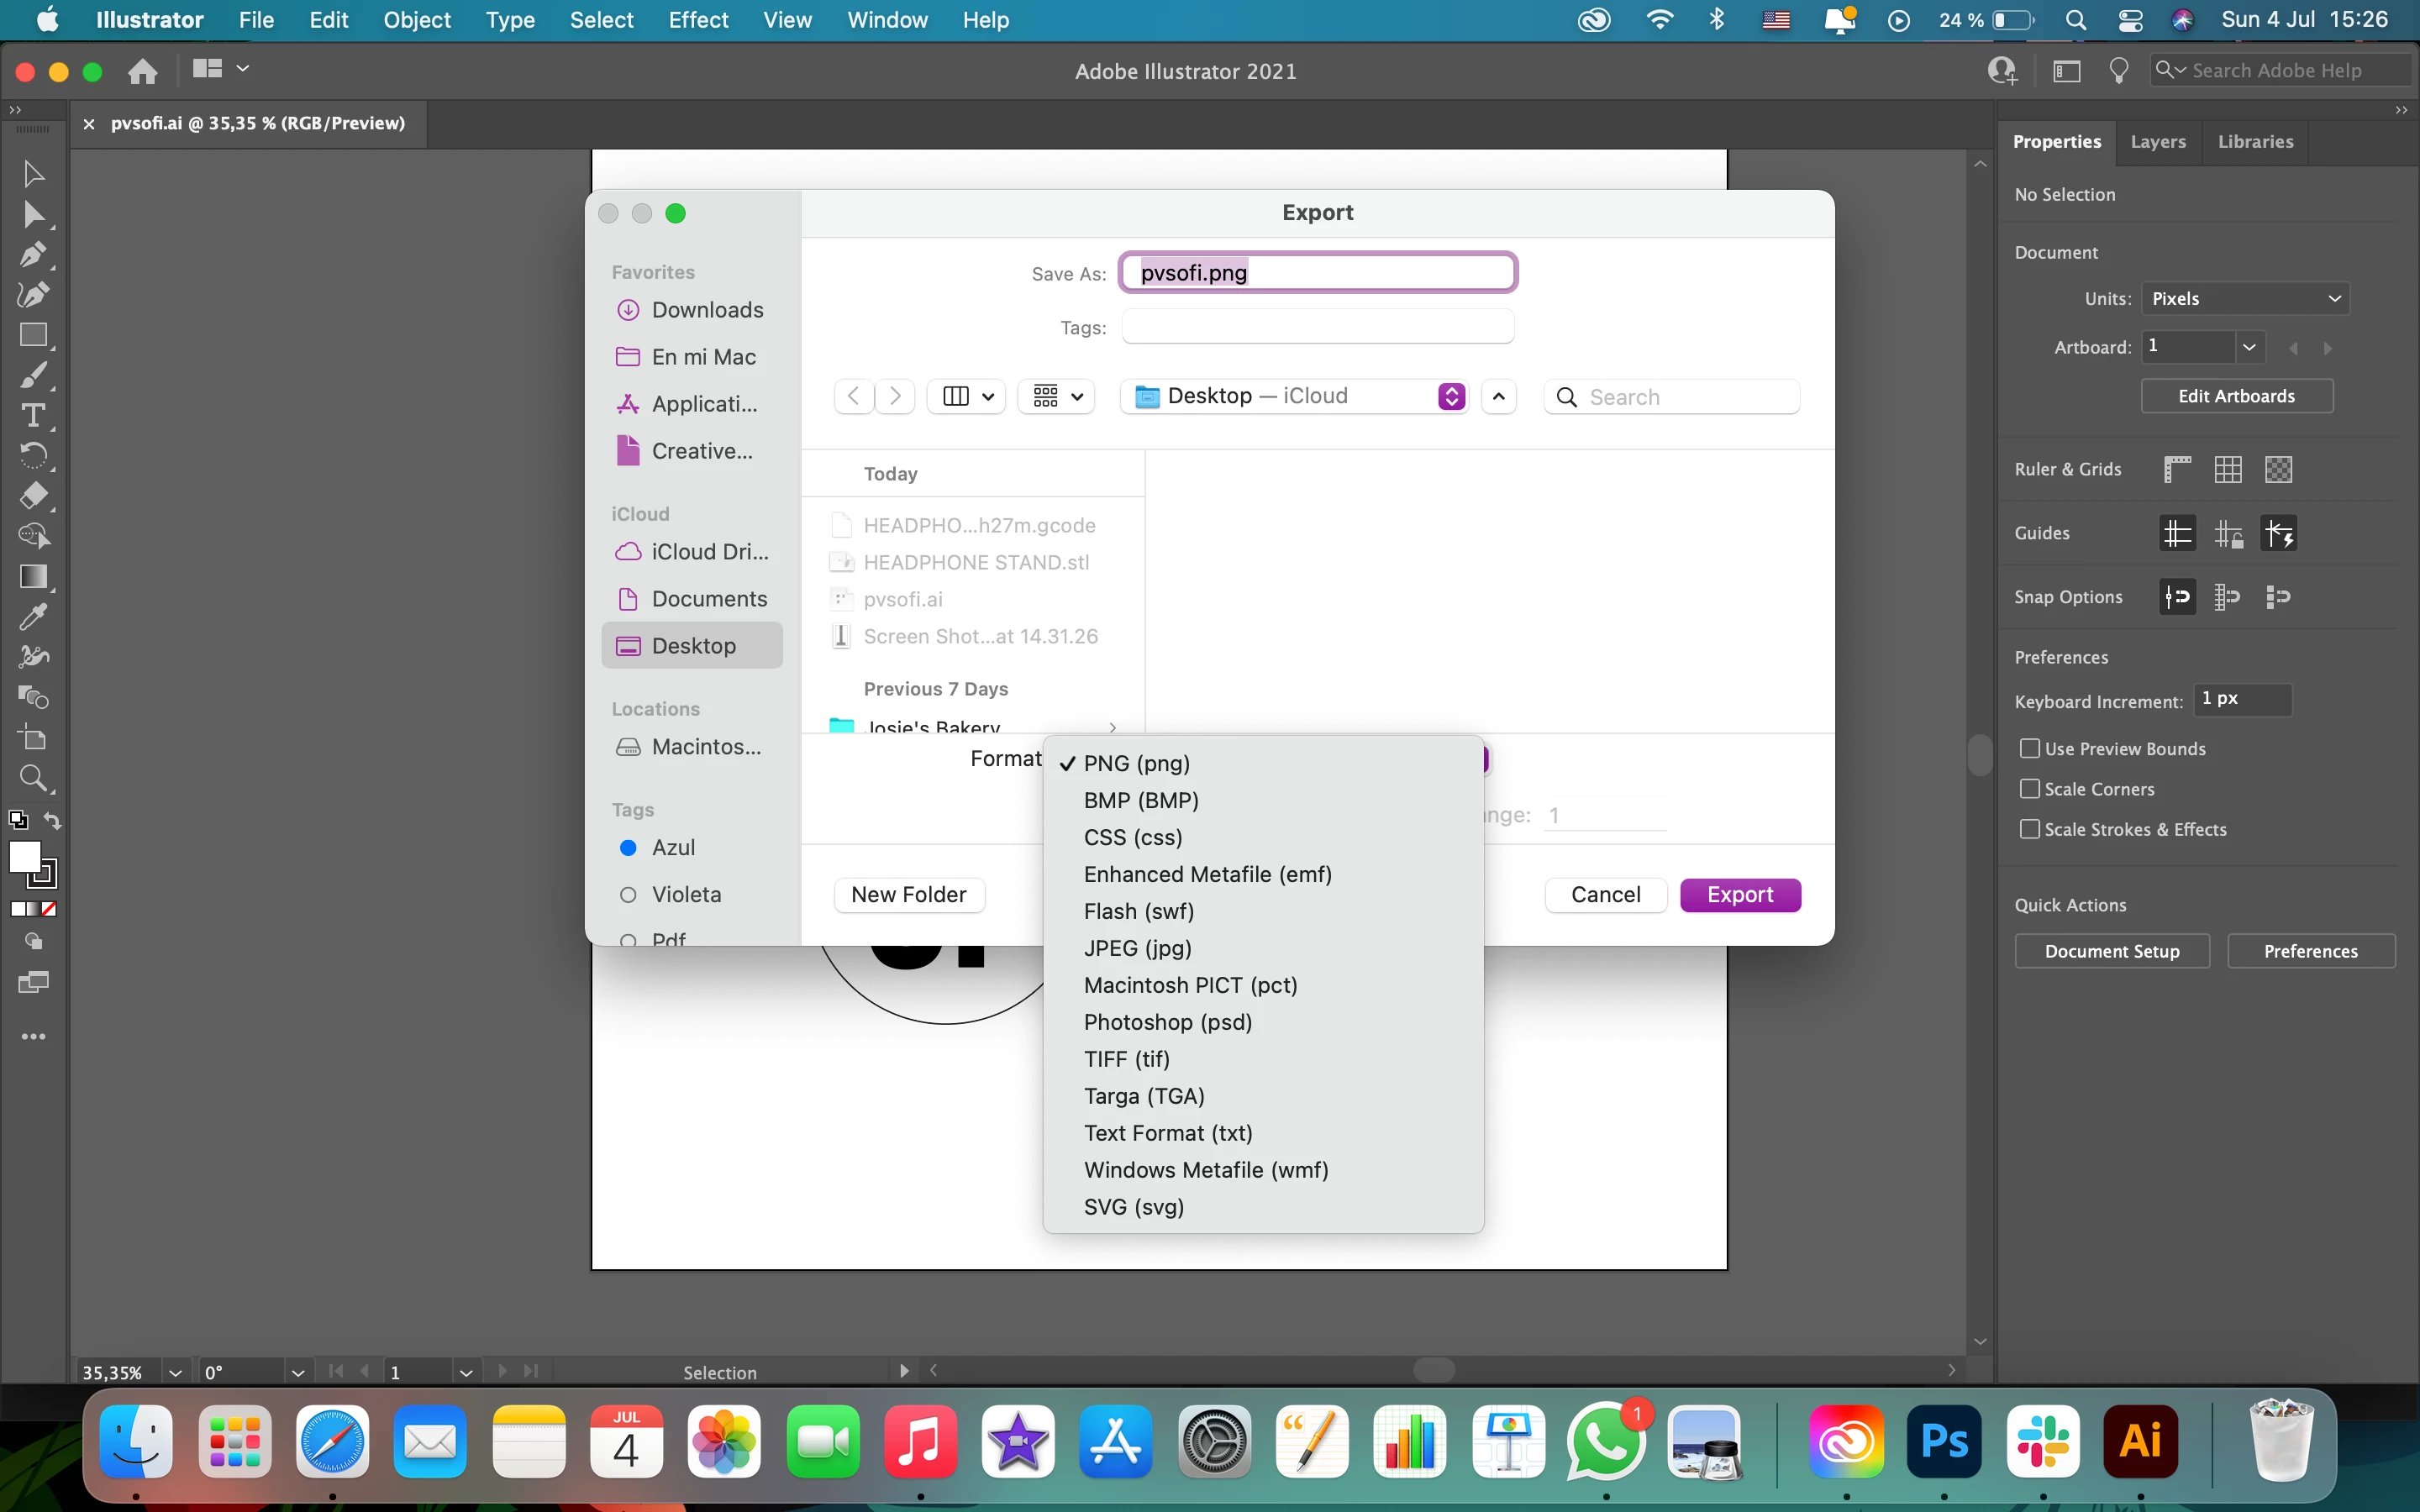Open the Desktop — iCloud location dropdown

click(x=1296, y=396)
